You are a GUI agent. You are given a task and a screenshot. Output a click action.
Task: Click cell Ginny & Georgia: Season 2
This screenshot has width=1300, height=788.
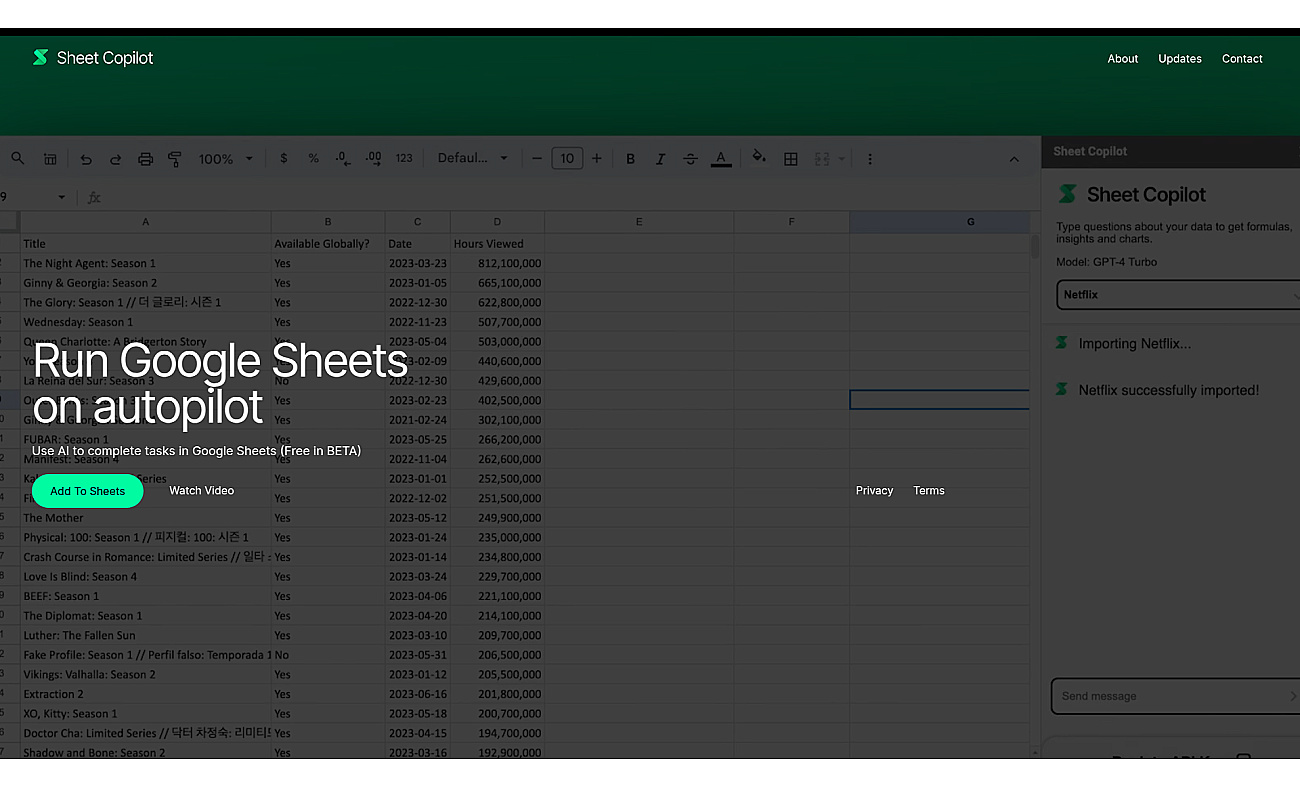[145, 283]
